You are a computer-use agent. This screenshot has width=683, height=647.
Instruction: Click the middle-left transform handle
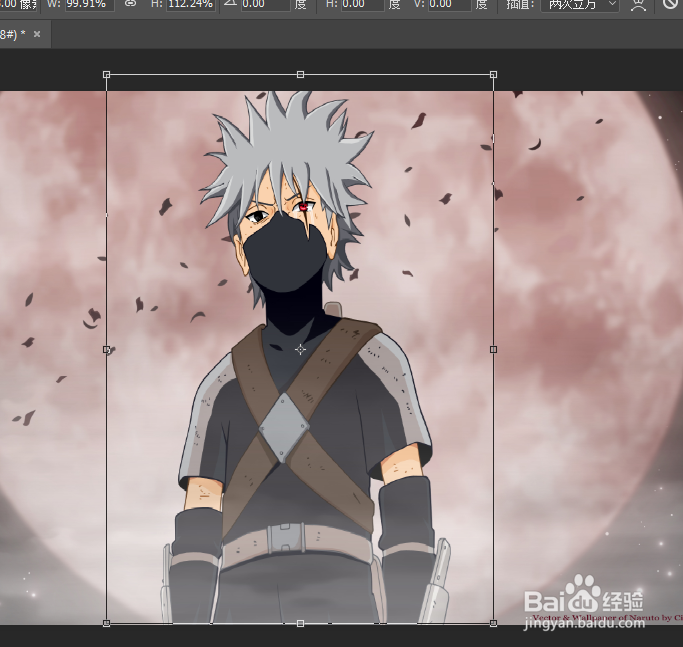pos(106,349)
